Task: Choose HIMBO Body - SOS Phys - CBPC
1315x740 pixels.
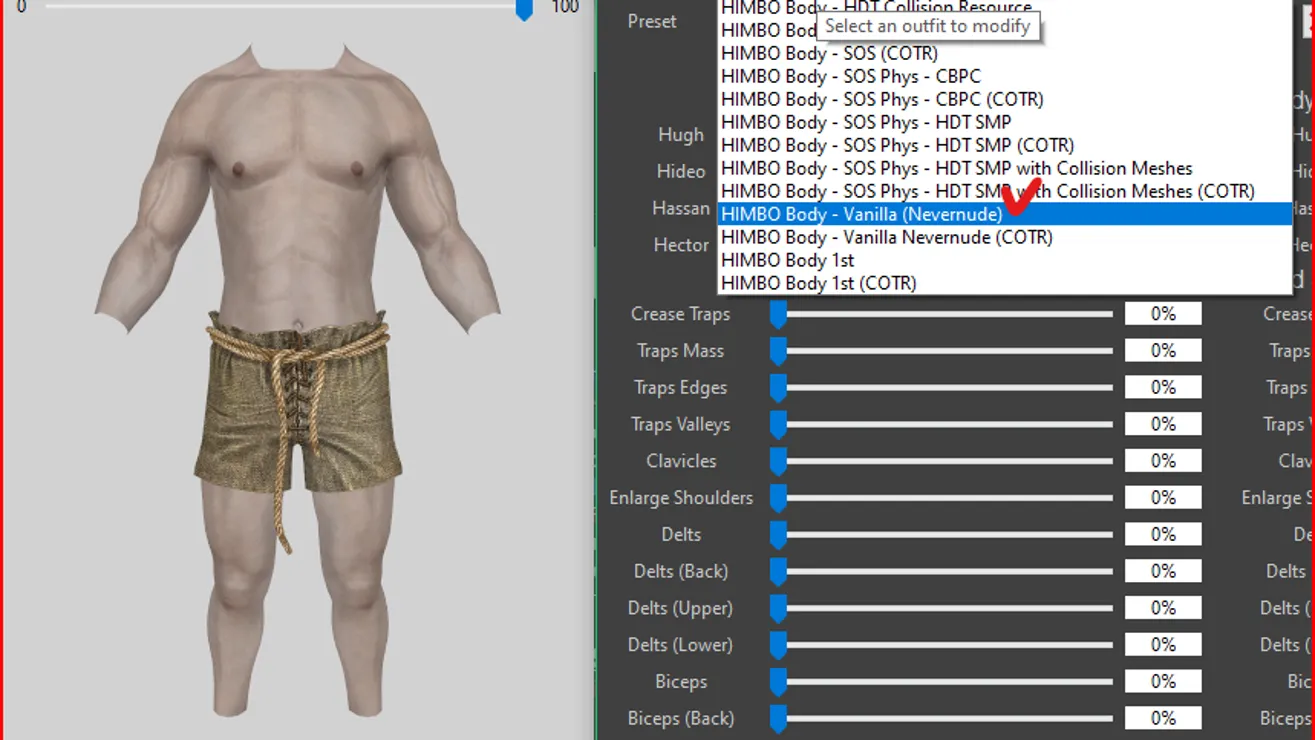Action: [x=850, y=76]
